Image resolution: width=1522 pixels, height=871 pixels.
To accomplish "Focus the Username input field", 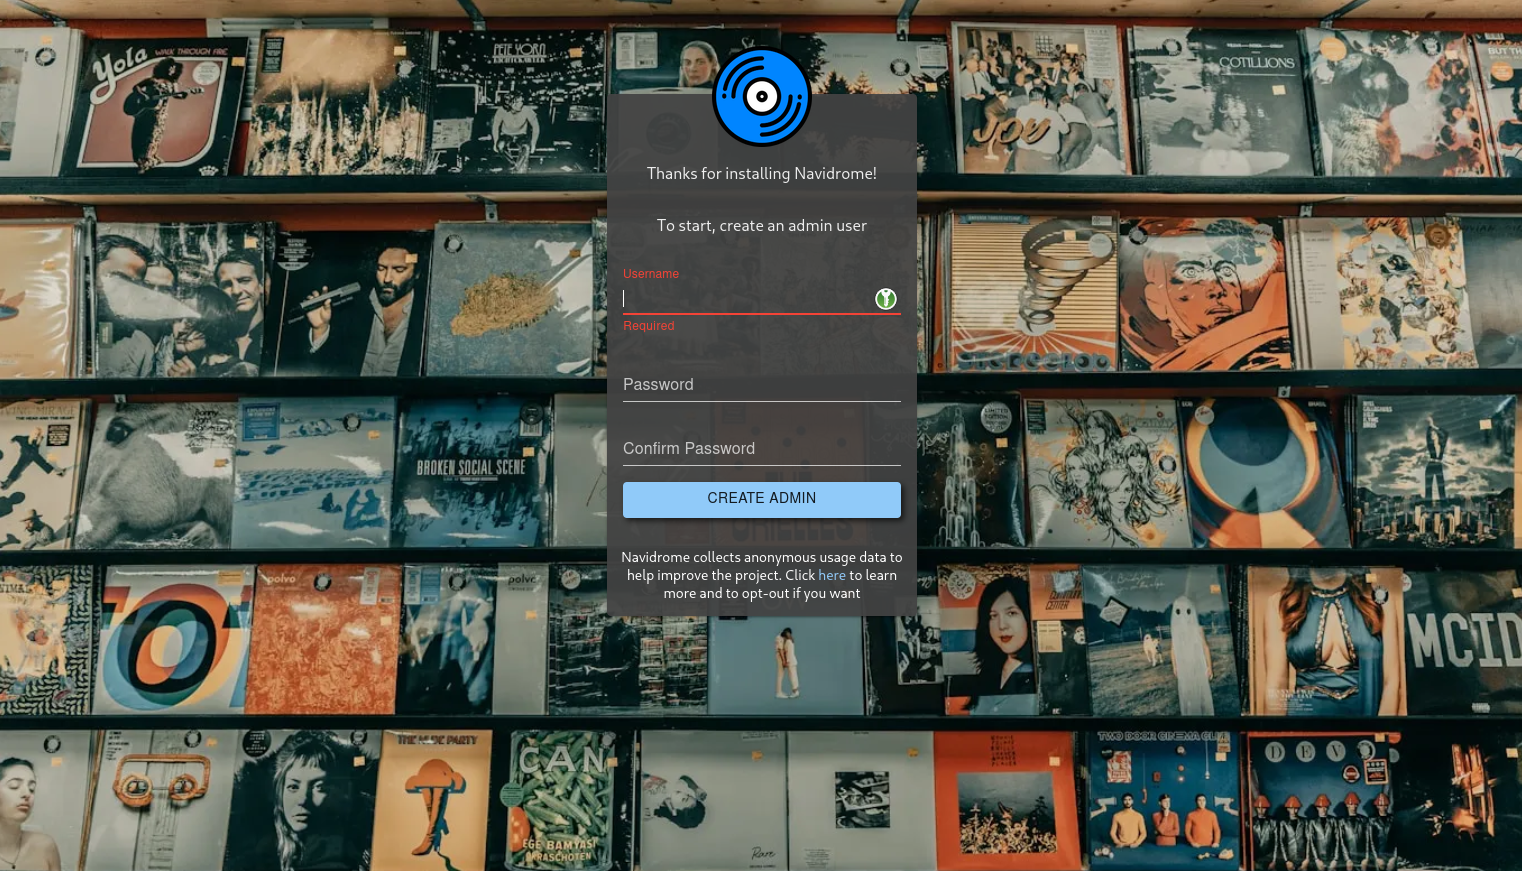I will pos(762,299).
